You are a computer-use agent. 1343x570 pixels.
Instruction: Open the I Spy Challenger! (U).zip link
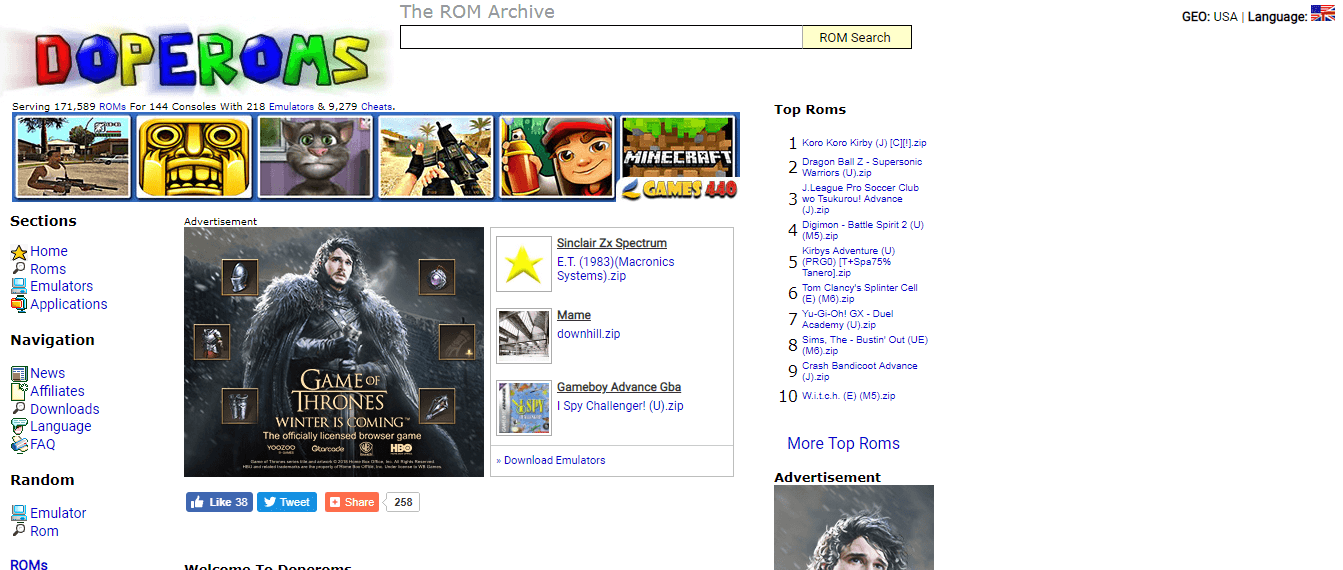[620, 406]
